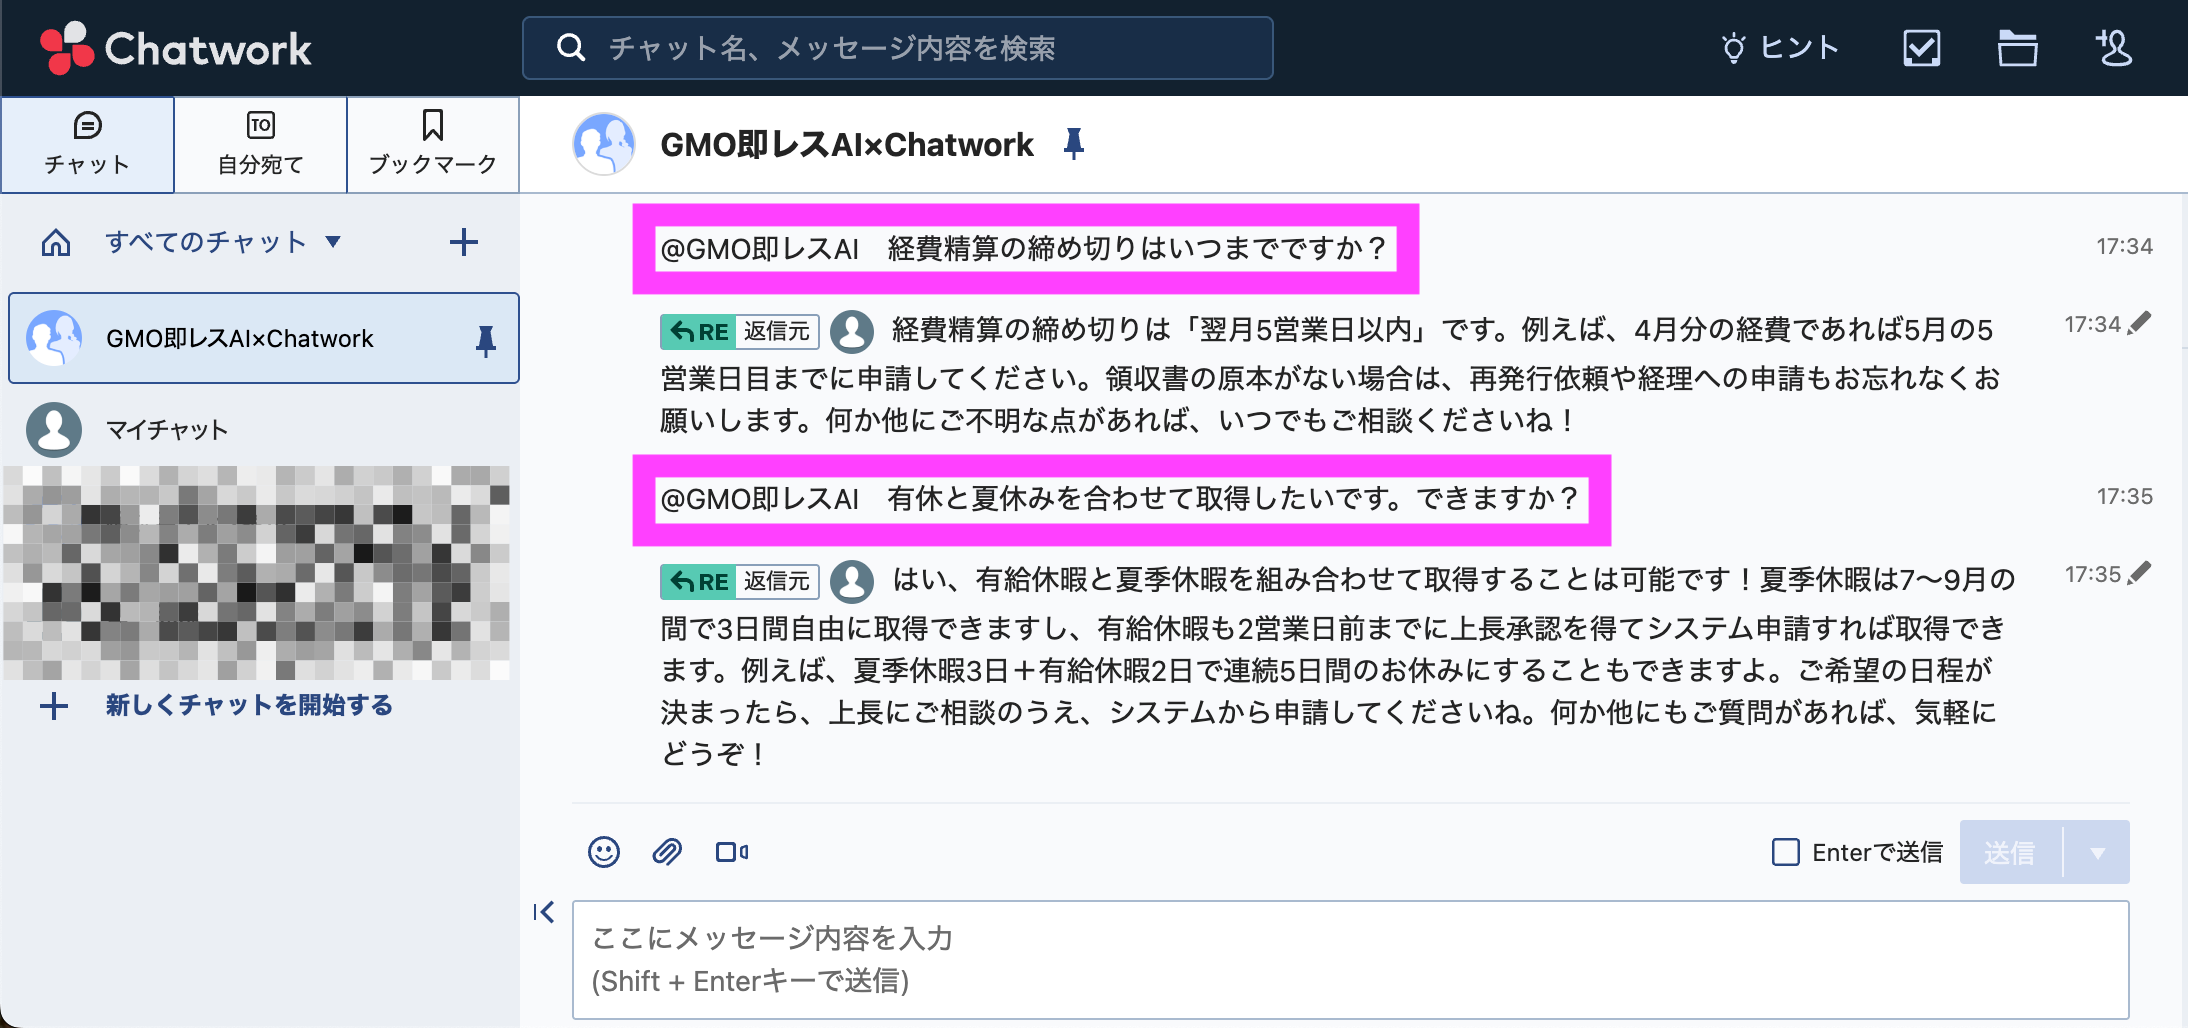Enable the Enterで送信 checkbox

pyautogui.click(x=1785, y=852)
